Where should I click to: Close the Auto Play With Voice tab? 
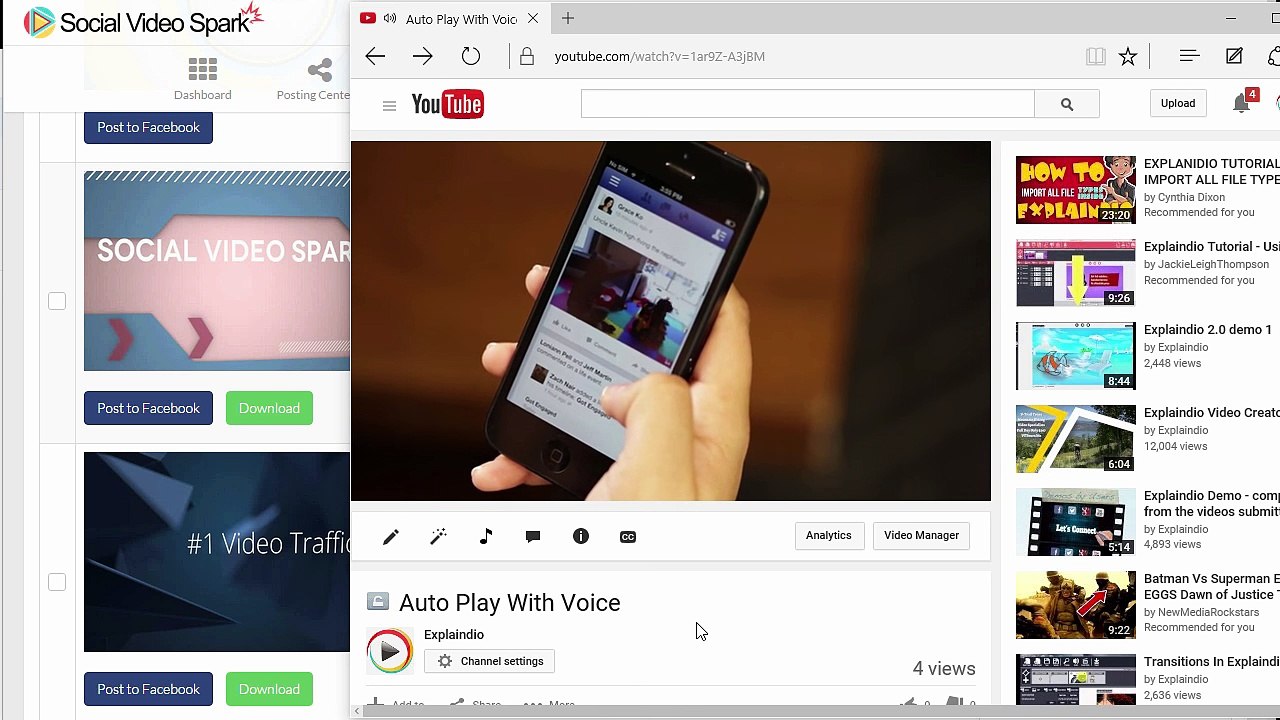[x=533, y=18]
